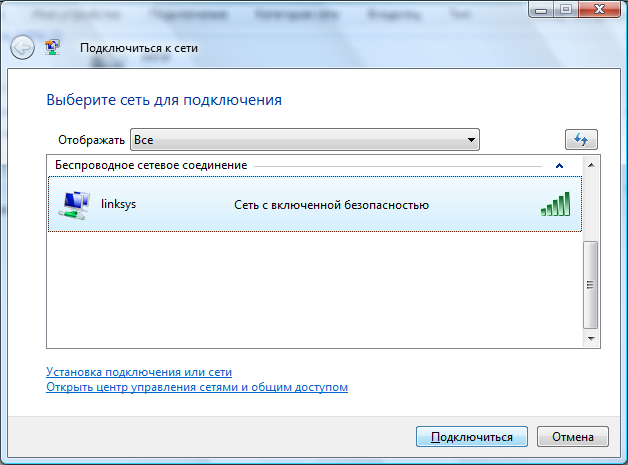This screenshot has width=628, height=465.
Task: Collapse the Беспроводное сетевое соединение group
Action: [559, 165]
